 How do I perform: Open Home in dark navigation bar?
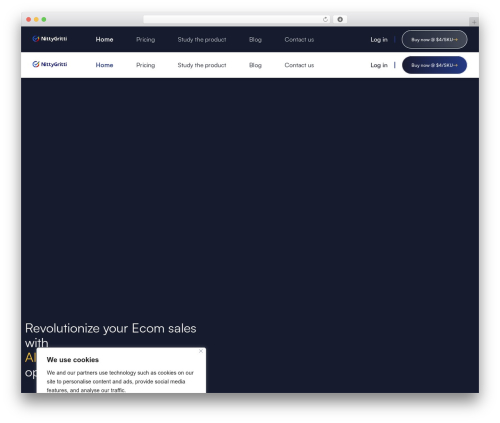pos(104,39)
